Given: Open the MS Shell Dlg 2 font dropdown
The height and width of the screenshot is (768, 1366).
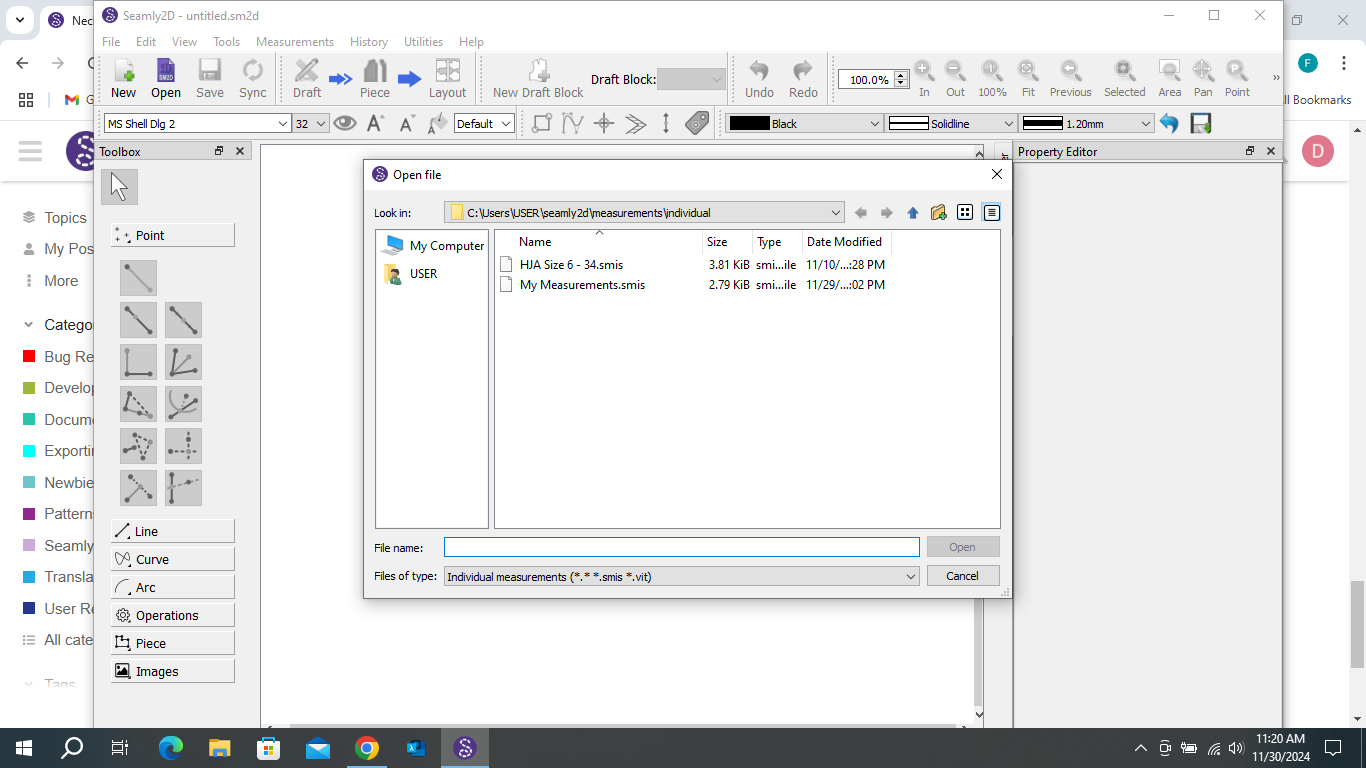Looking at the screenshot, I should pos(283,124).
